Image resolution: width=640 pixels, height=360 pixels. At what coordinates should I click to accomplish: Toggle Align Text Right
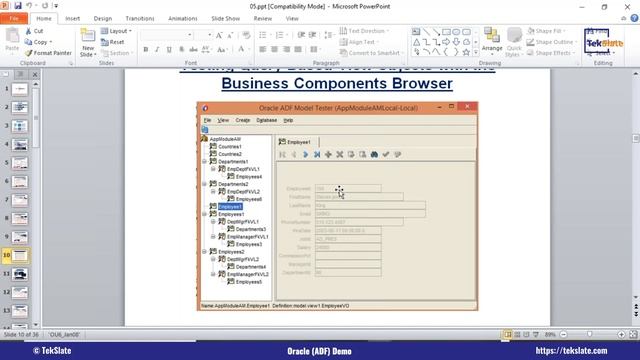tap(287, 49)
